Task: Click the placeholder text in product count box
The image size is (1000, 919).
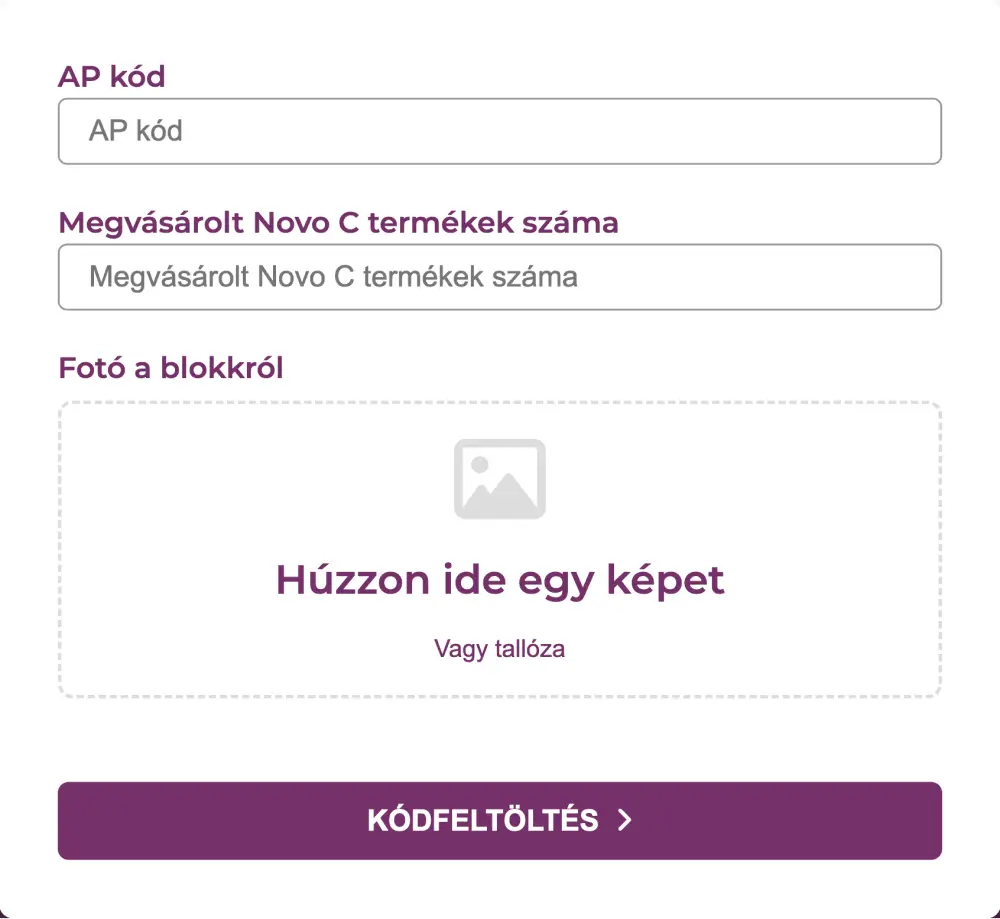Action: pos(333,277)
